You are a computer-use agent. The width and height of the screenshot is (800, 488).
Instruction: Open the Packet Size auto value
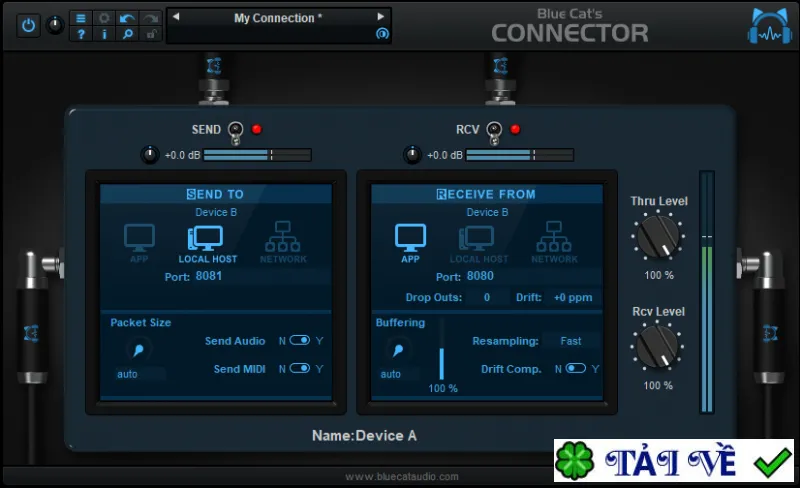pos(139,374)
